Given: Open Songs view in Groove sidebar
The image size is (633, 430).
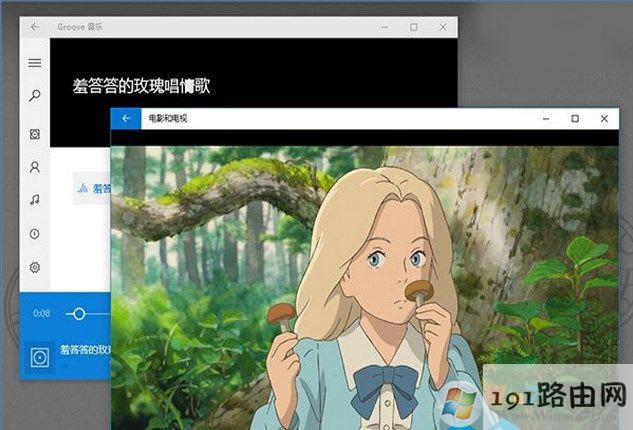Looking at the screenshot, I should 35,200.
